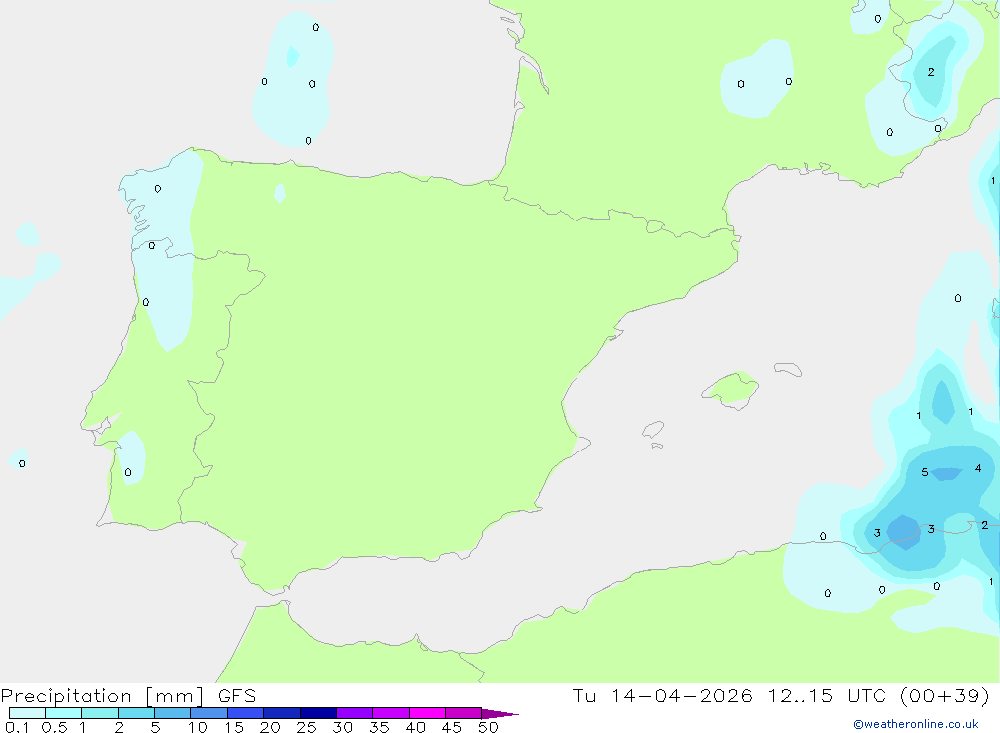Click the '4' precipitation value on the map
Screen dimensions: 1000x733
tap(978, 468)
